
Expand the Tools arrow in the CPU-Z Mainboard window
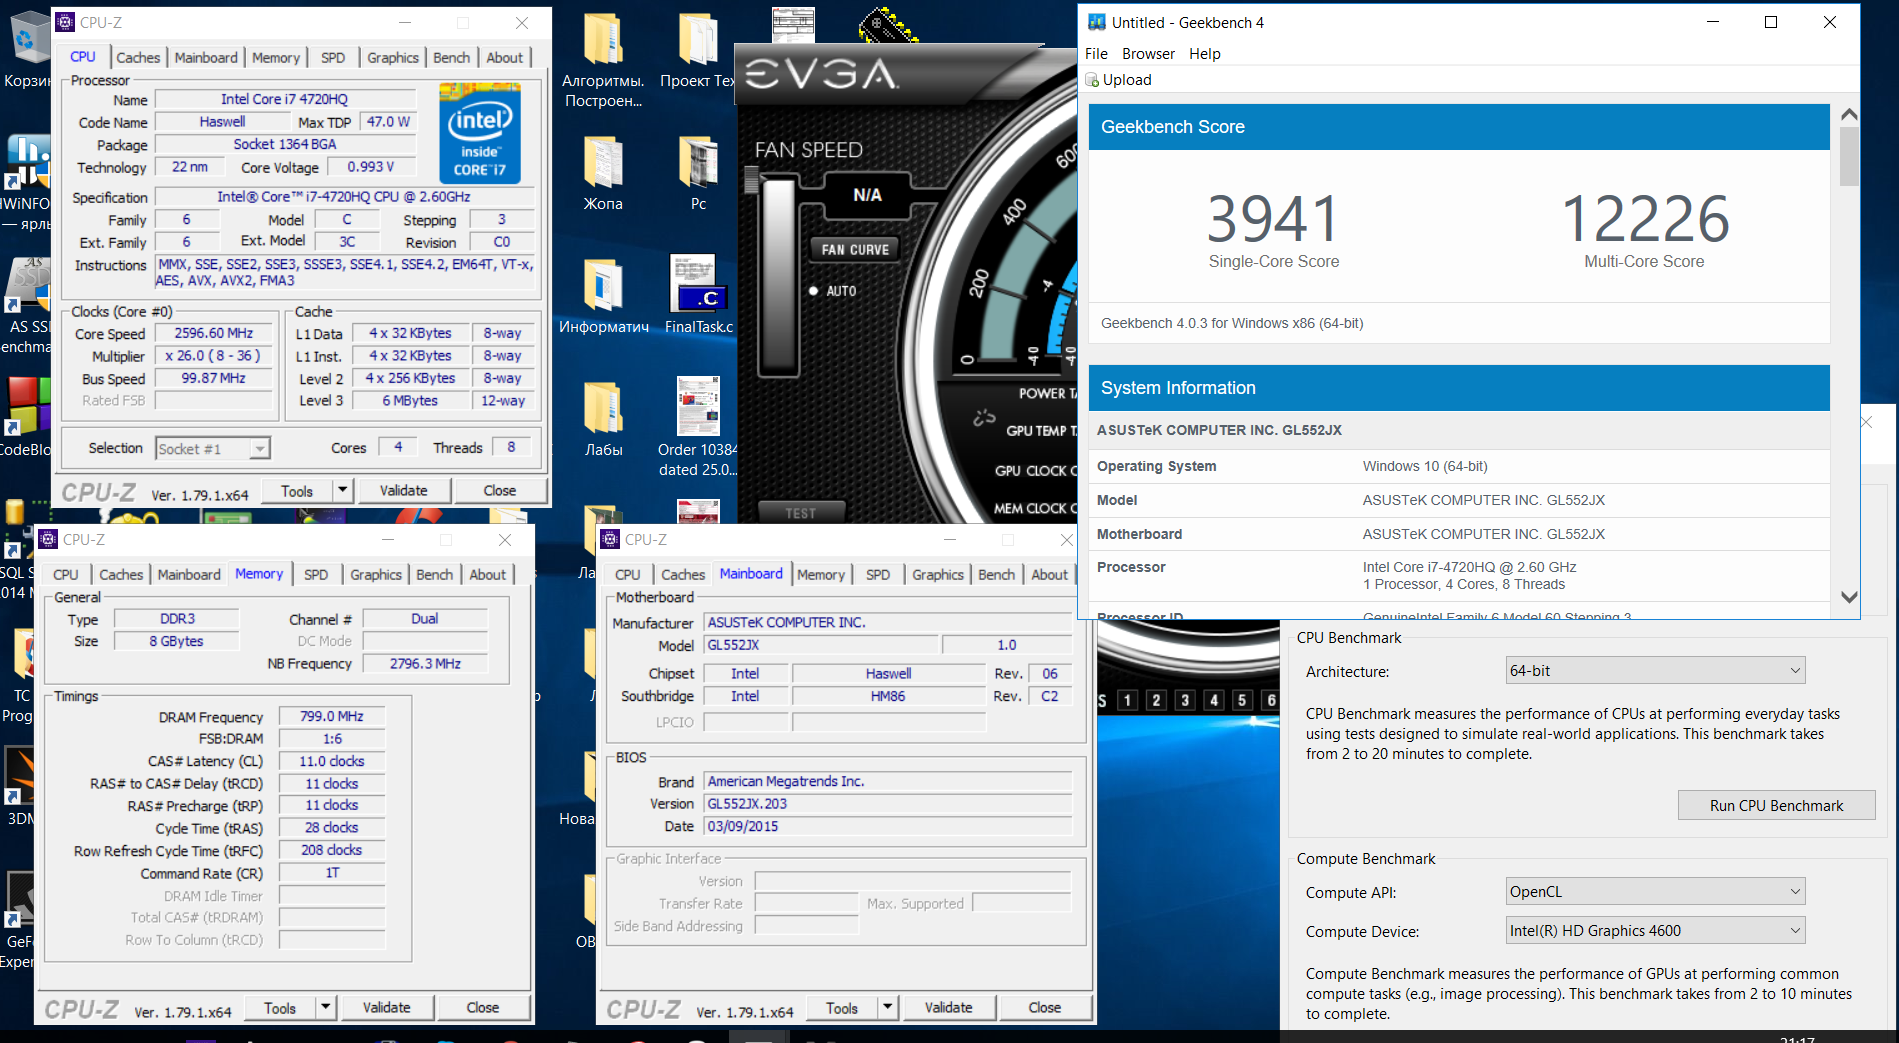tap(887, 1007)
